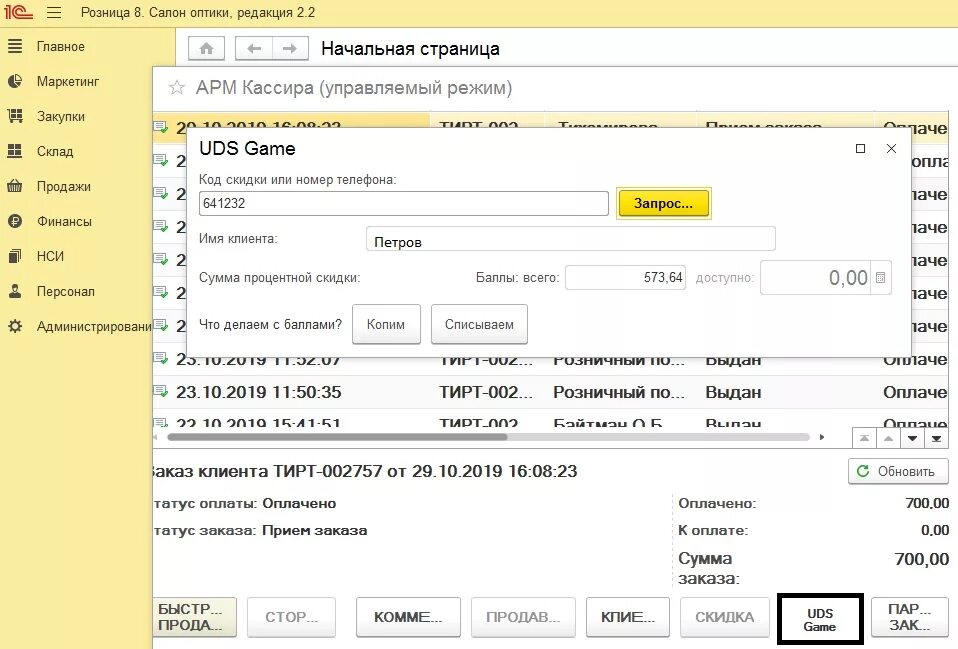The width and height of the screenshot is (958, 649).
Task: Open the Главное section
Action: click(60, 46)
